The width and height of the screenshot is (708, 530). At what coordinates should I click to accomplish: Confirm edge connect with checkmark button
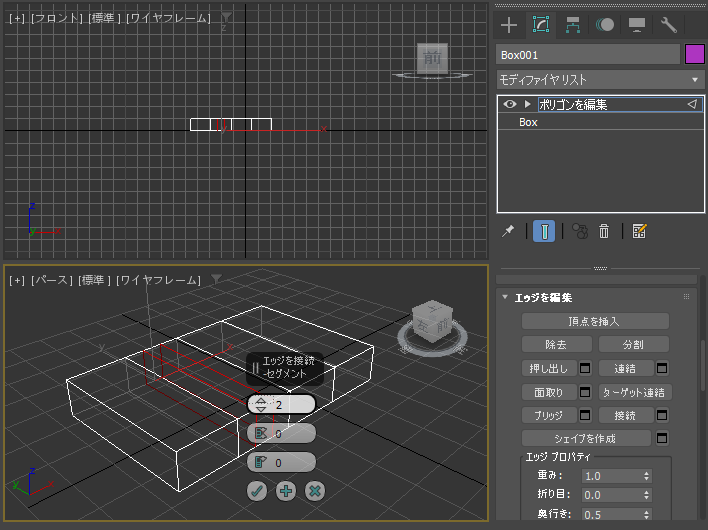point(257,491)
